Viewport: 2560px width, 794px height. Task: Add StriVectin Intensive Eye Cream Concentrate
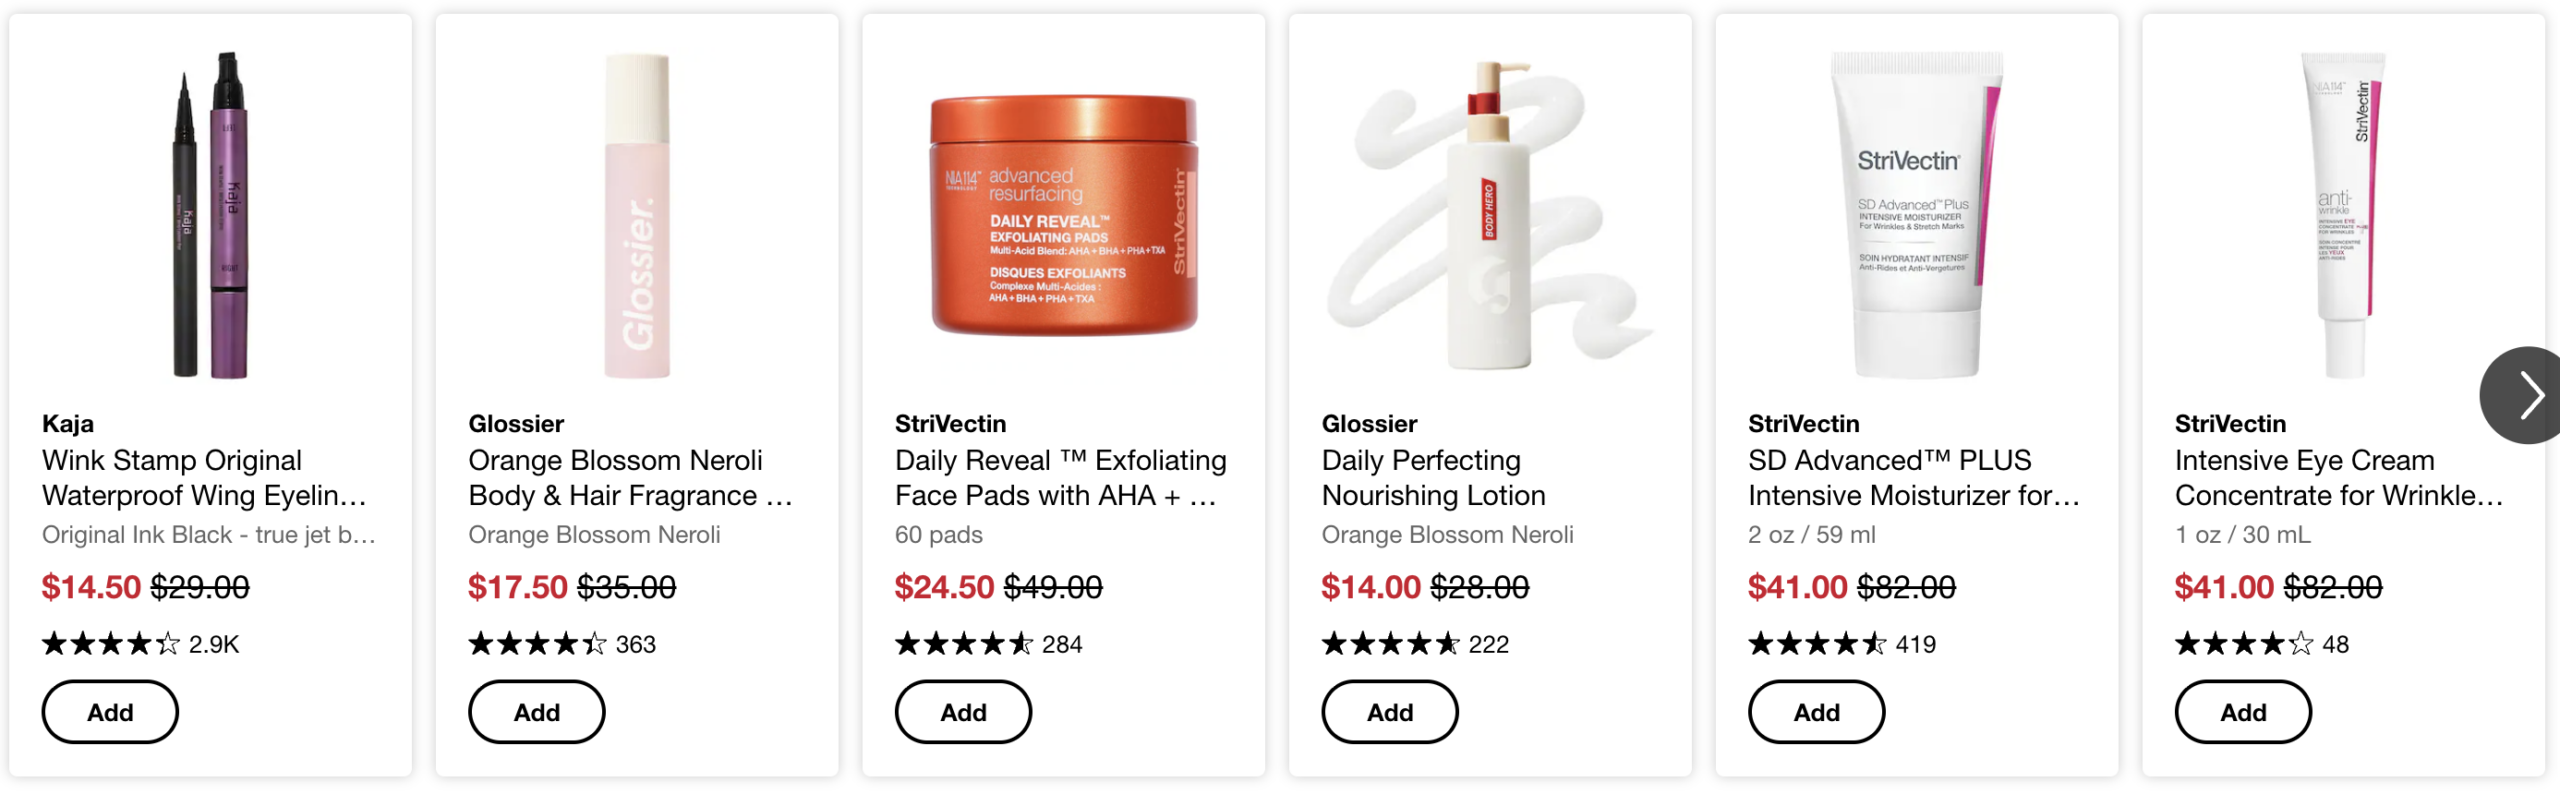pos(2243,712)
